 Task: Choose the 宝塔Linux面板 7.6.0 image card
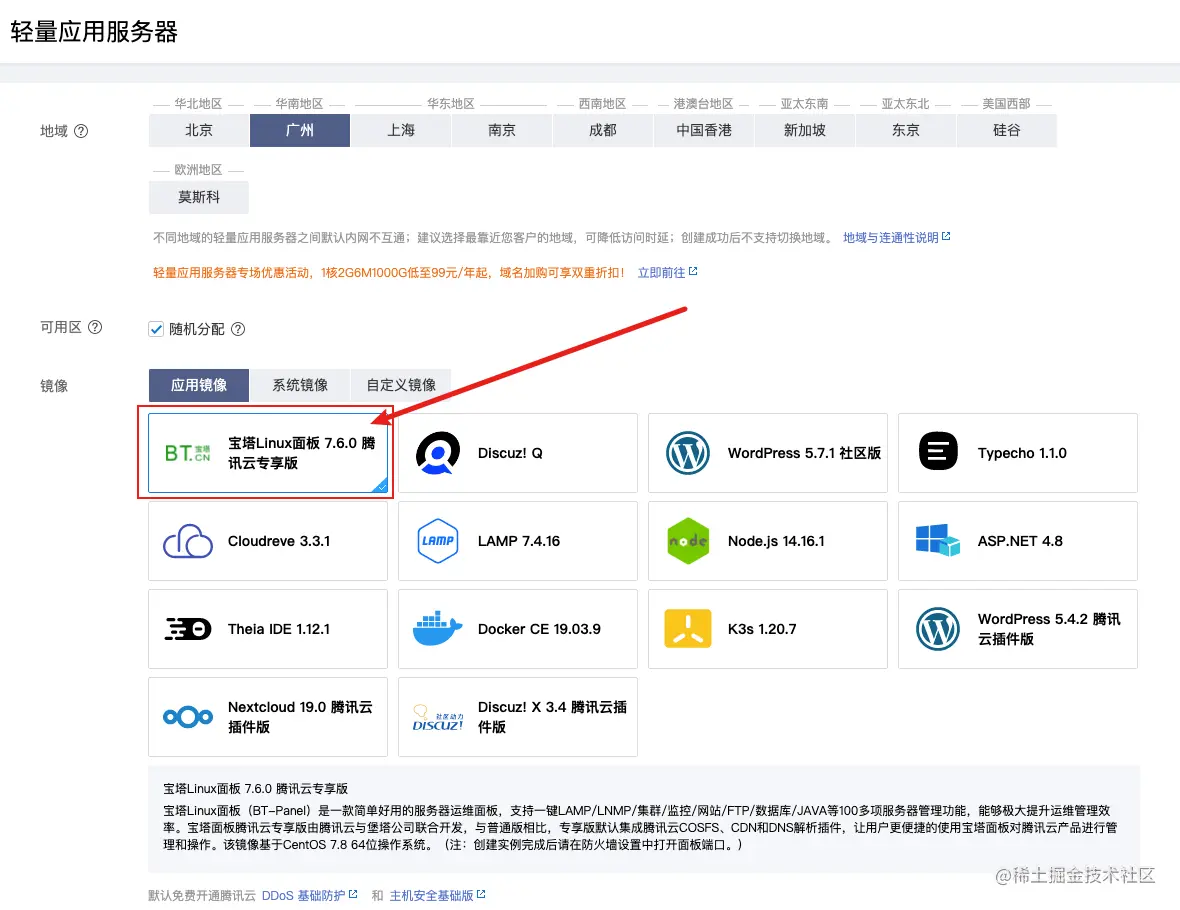point(268,452)
